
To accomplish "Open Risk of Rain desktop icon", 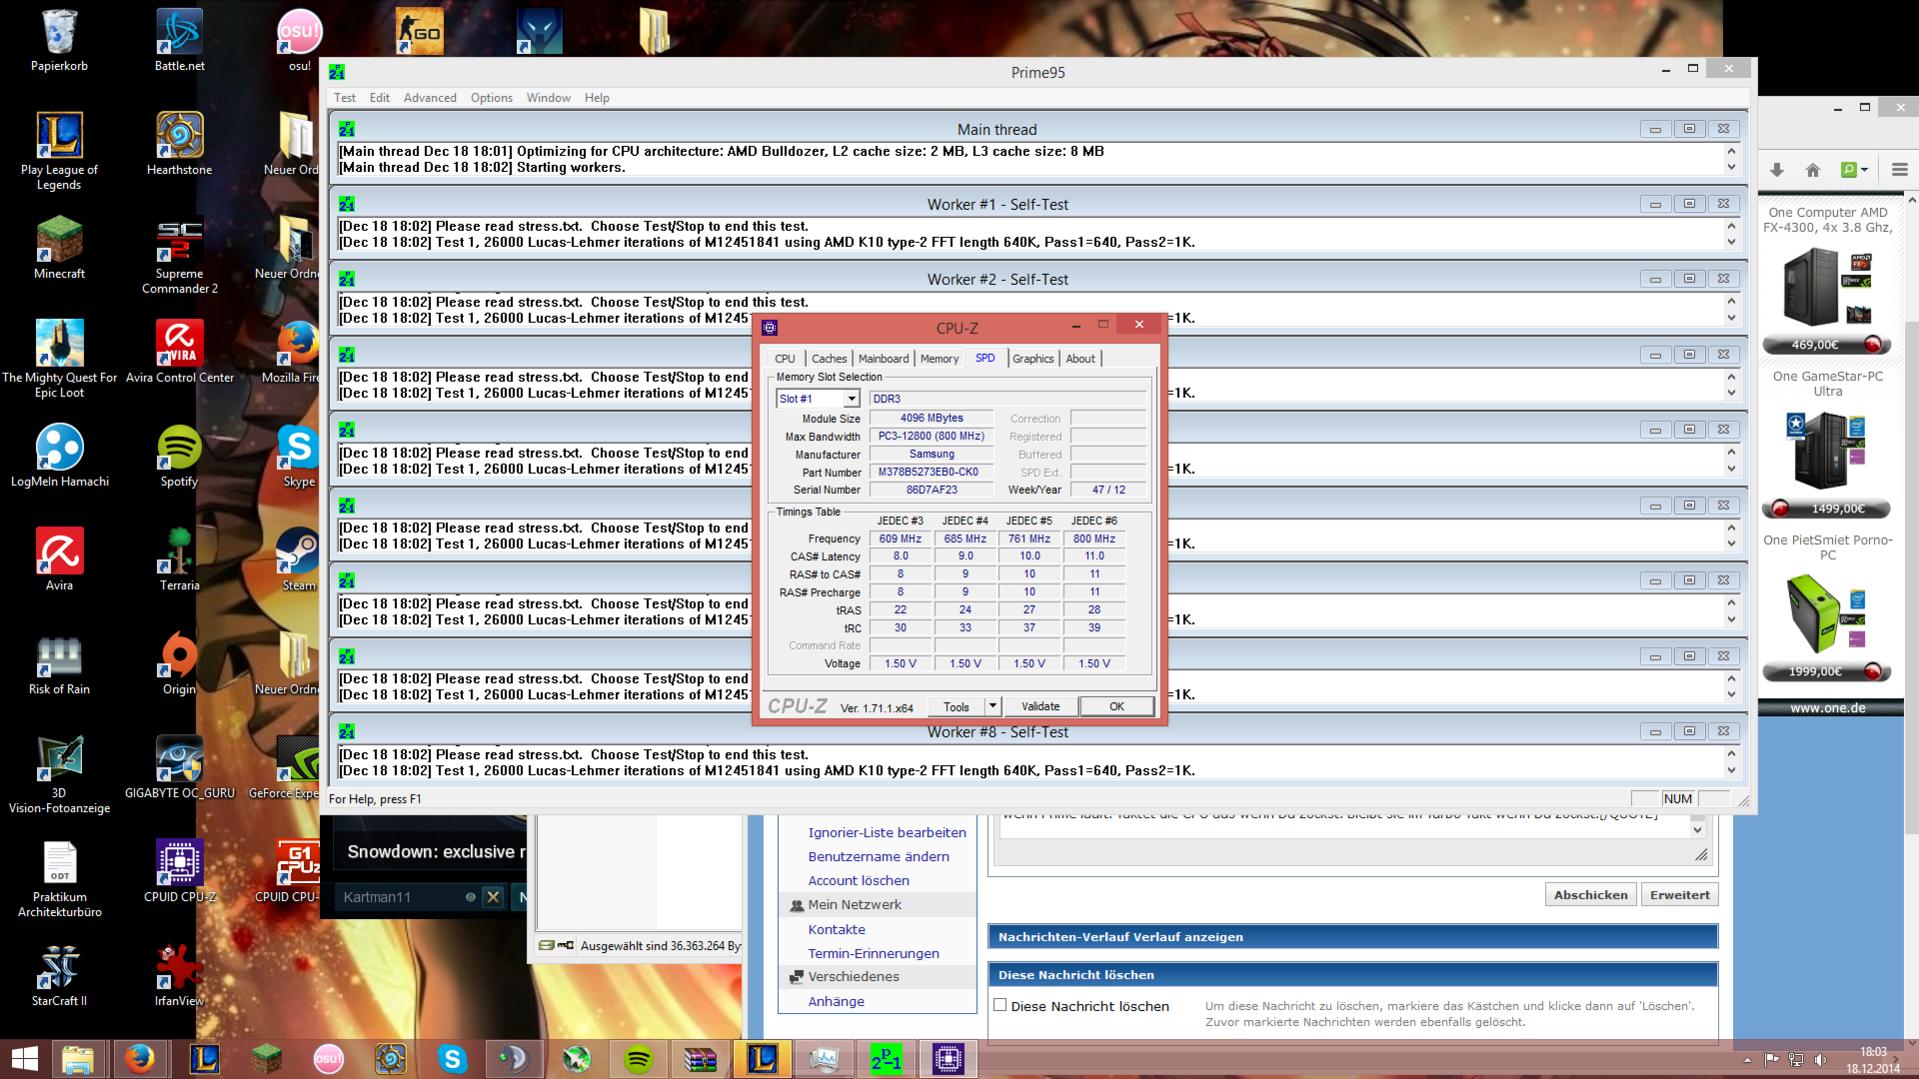I will point(59,663).
